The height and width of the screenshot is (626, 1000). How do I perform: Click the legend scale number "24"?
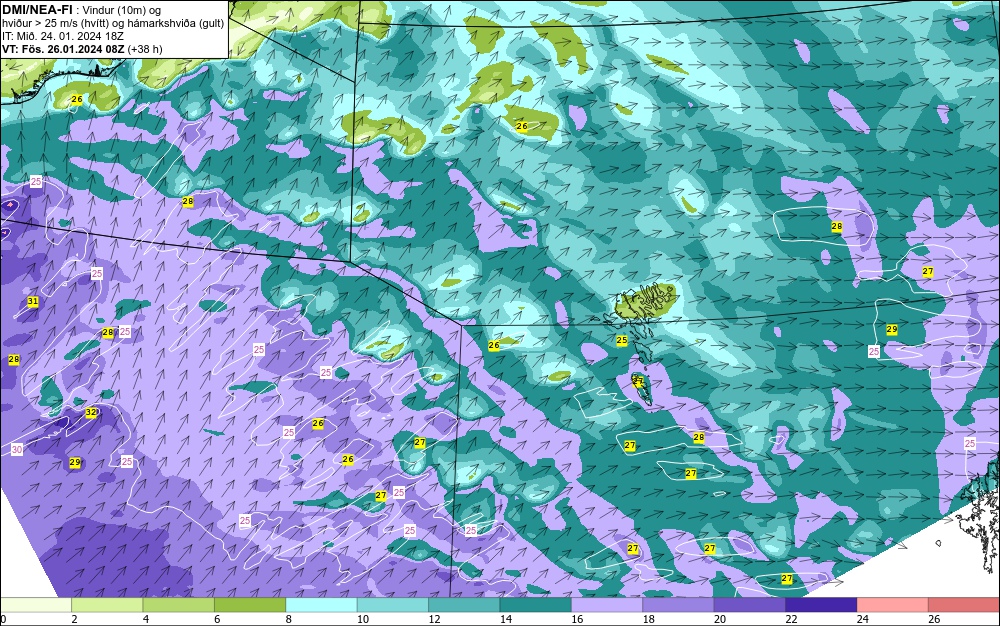(862, 619)
